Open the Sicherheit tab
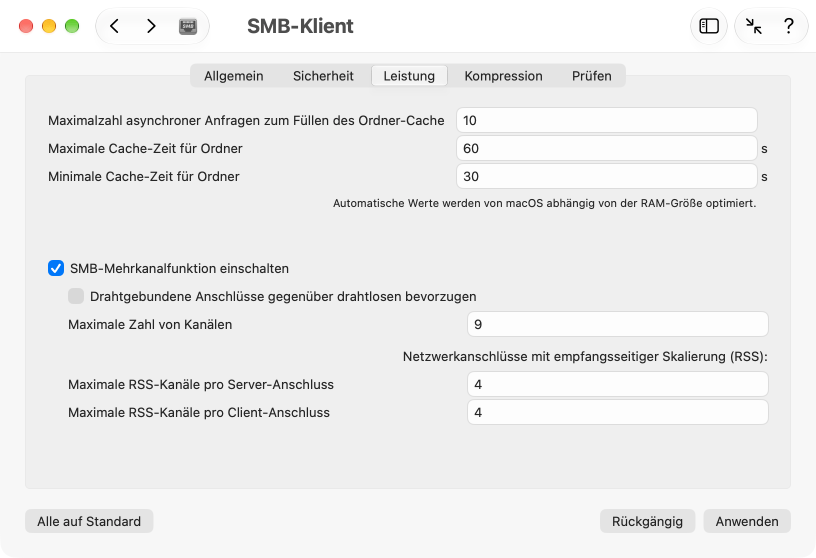 [x=323, y=76]
